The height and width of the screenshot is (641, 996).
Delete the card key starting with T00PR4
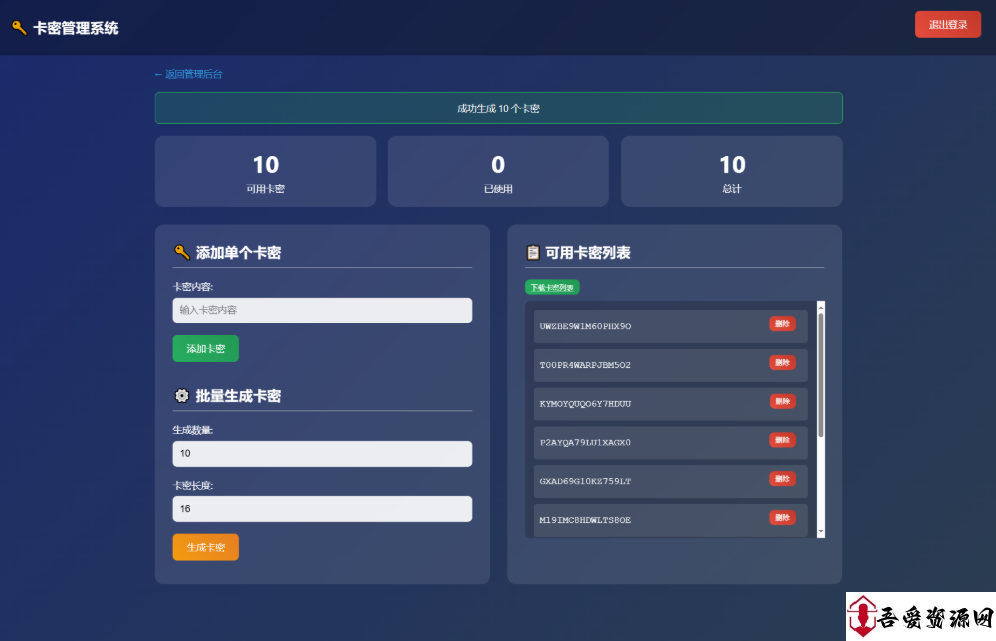[782, 363]
